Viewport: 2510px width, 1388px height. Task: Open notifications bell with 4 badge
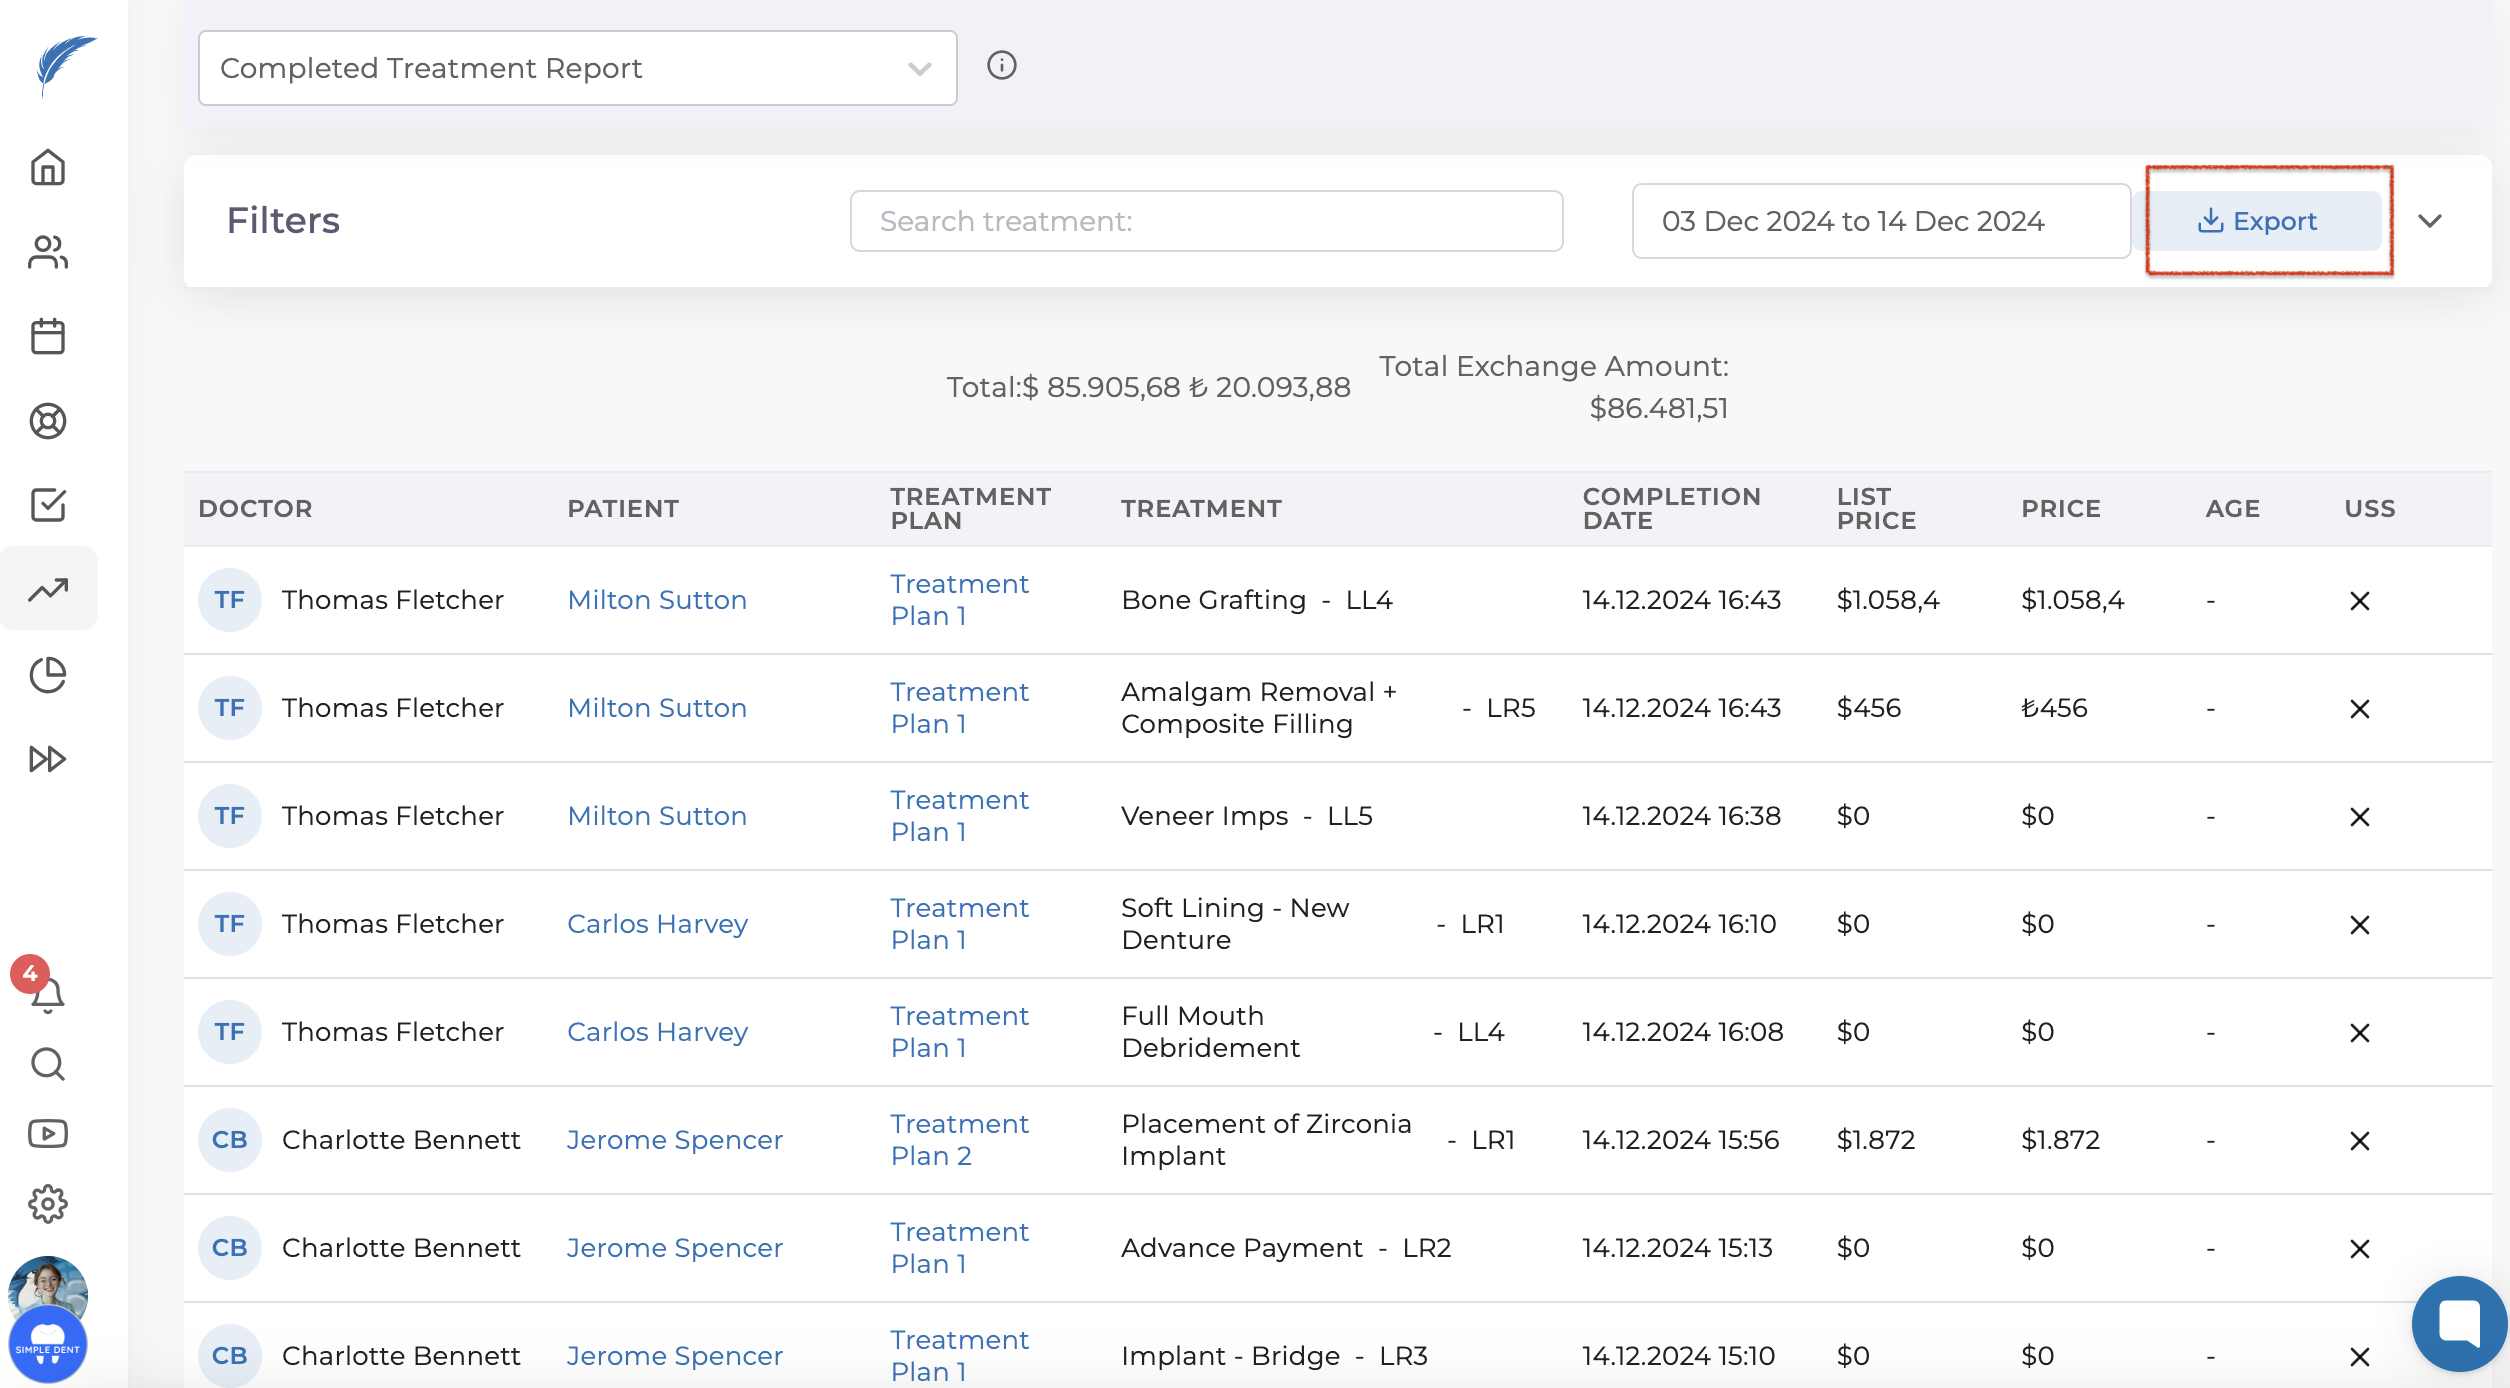[x=45, y=993]
